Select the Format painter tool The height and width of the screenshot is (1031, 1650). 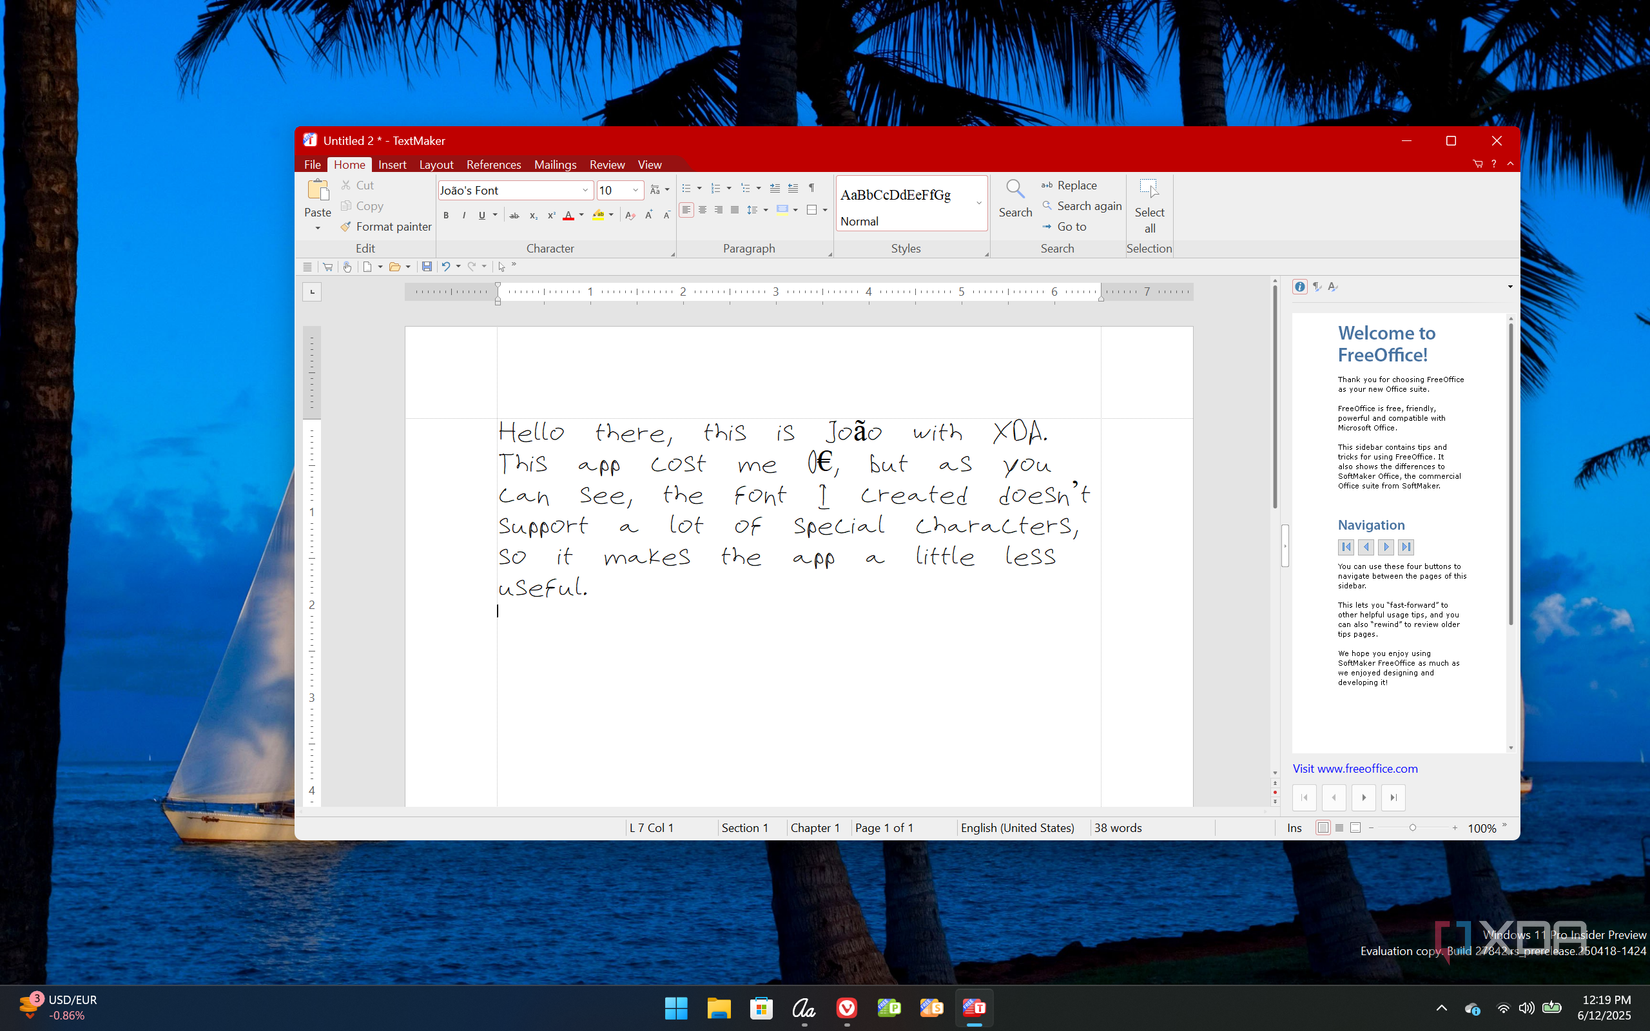(x=386, y=227)
